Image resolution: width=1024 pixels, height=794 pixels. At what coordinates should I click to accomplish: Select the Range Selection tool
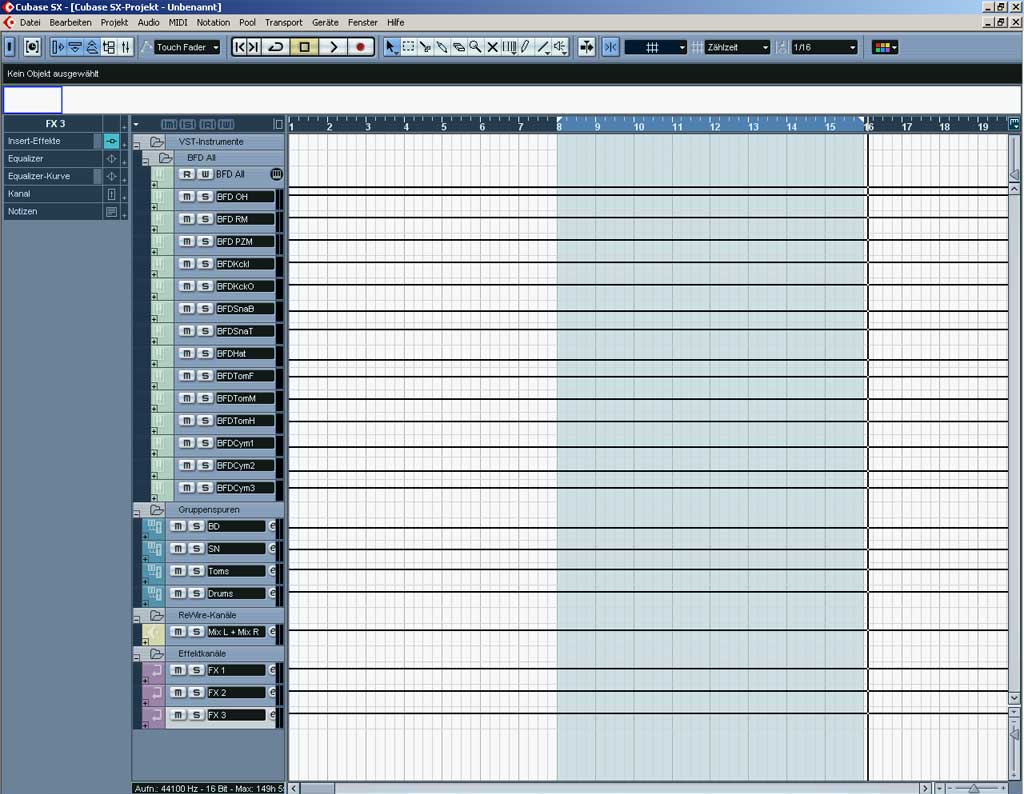(x=408, y=47)
